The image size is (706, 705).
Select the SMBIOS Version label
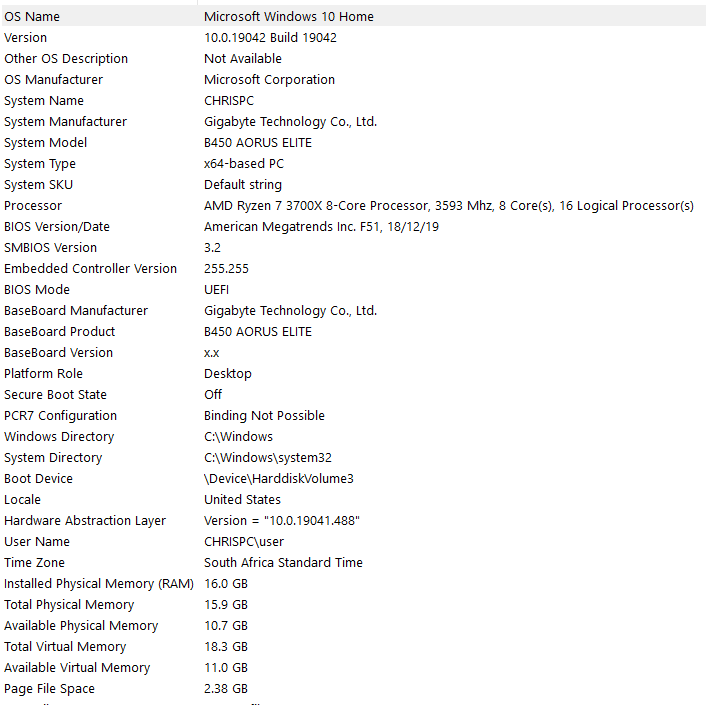pos(50,248)
